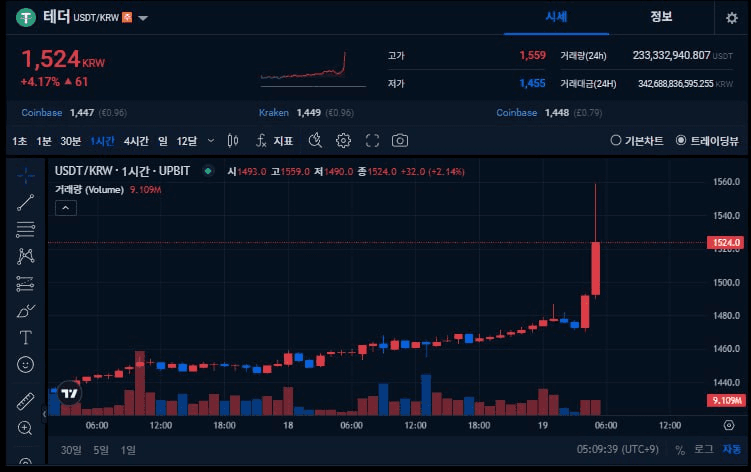Open the emoji icons tool
The height and width of the screenshot is (472, 751).
coord(25,365)
